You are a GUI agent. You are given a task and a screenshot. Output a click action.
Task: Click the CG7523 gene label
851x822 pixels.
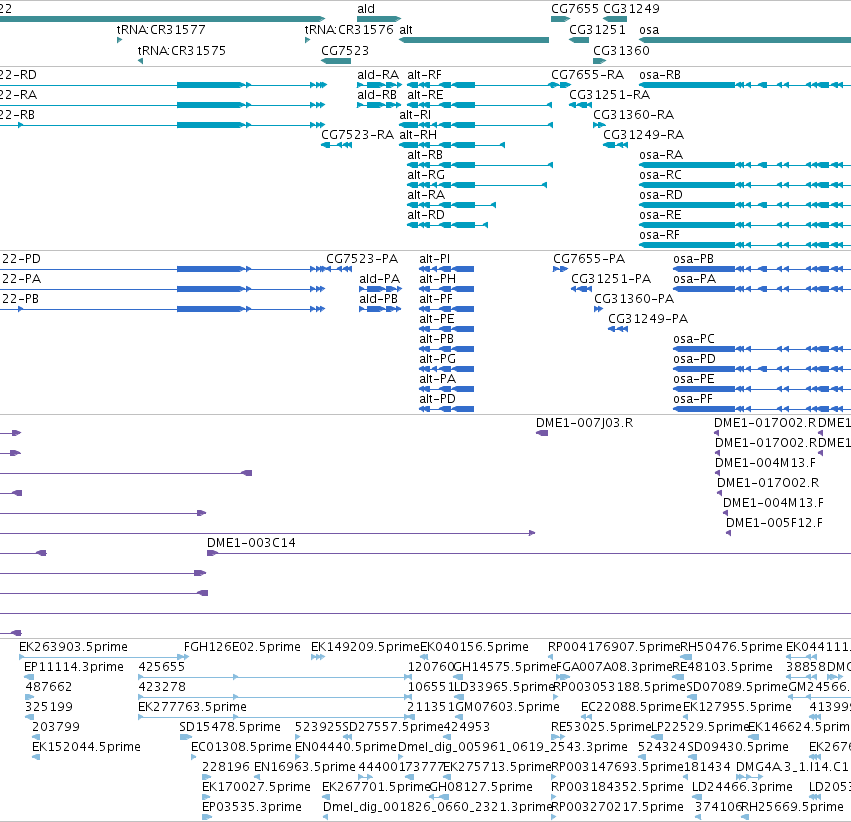pyautogui.click(x=345, y=50)
